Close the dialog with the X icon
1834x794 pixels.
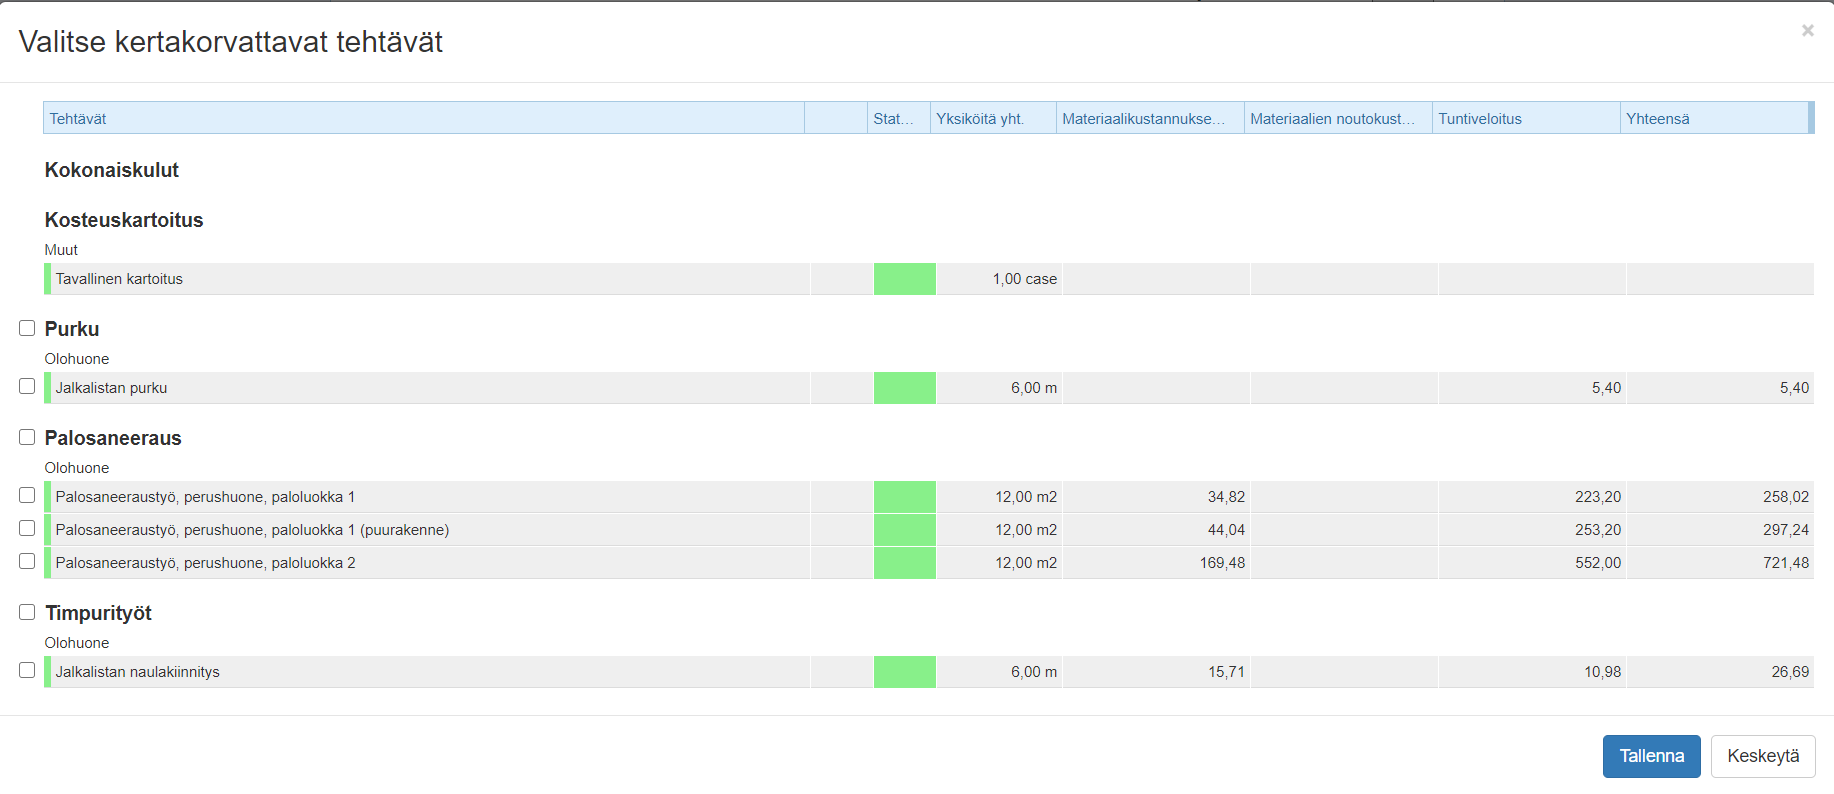coord(1807,31)
